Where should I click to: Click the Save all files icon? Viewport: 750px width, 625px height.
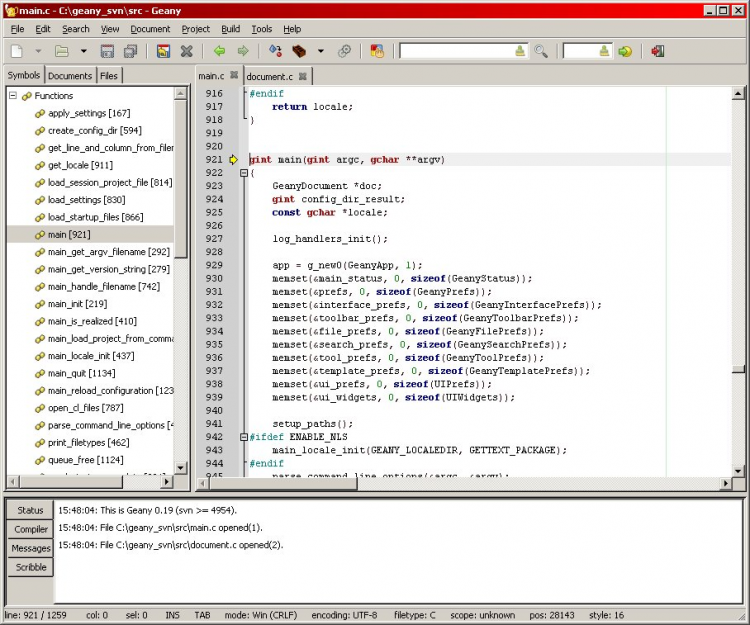130,51
